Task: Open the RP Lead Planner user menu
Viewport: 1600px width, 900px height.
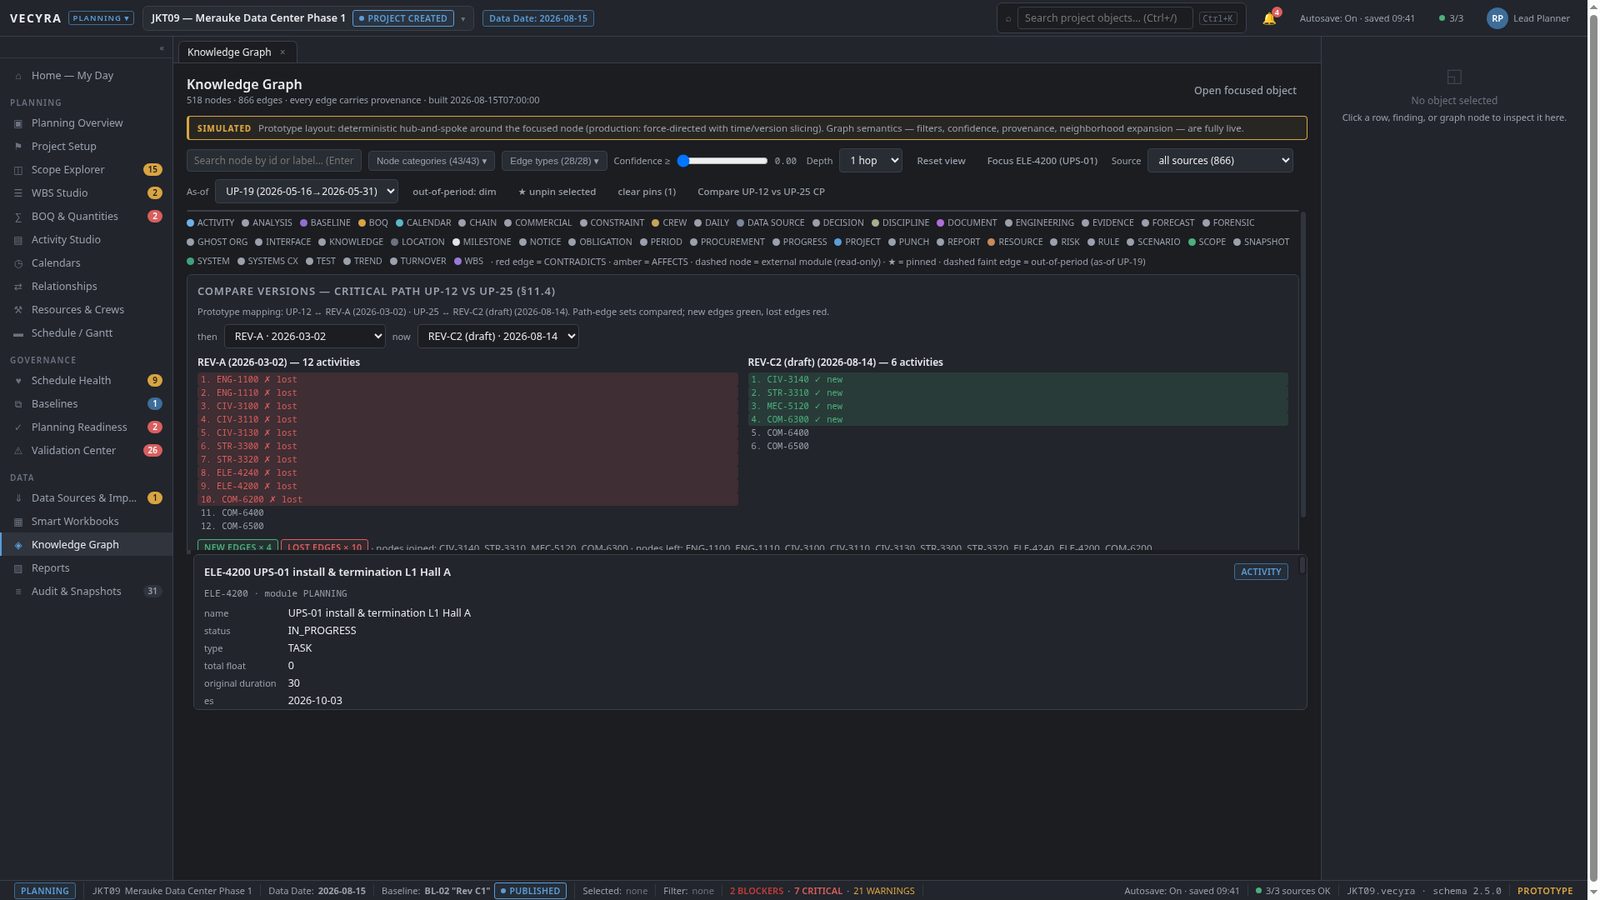Action: tap(1528, 18)
